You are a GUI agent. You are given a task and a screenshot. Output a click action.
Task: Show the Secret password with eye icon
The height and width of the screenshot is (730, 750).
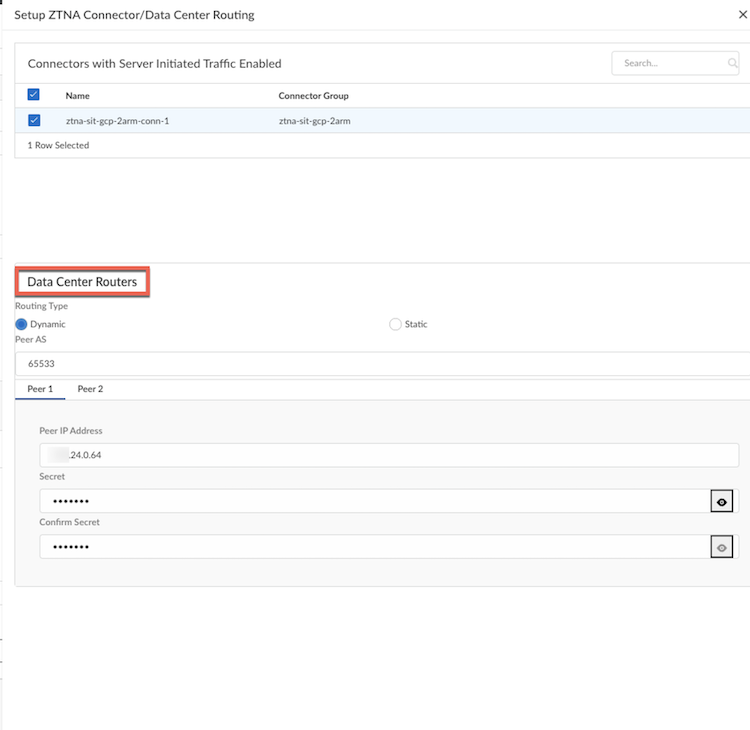click(x=722, y=502)
